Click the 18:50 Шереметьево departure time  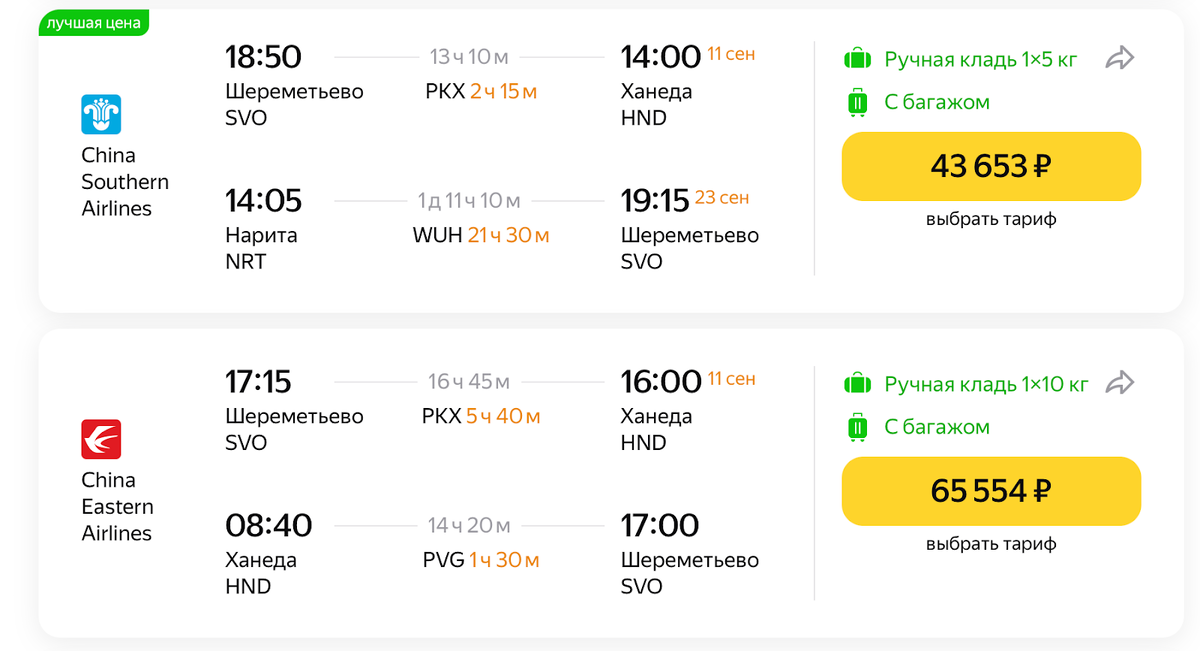tap(263, 56)
